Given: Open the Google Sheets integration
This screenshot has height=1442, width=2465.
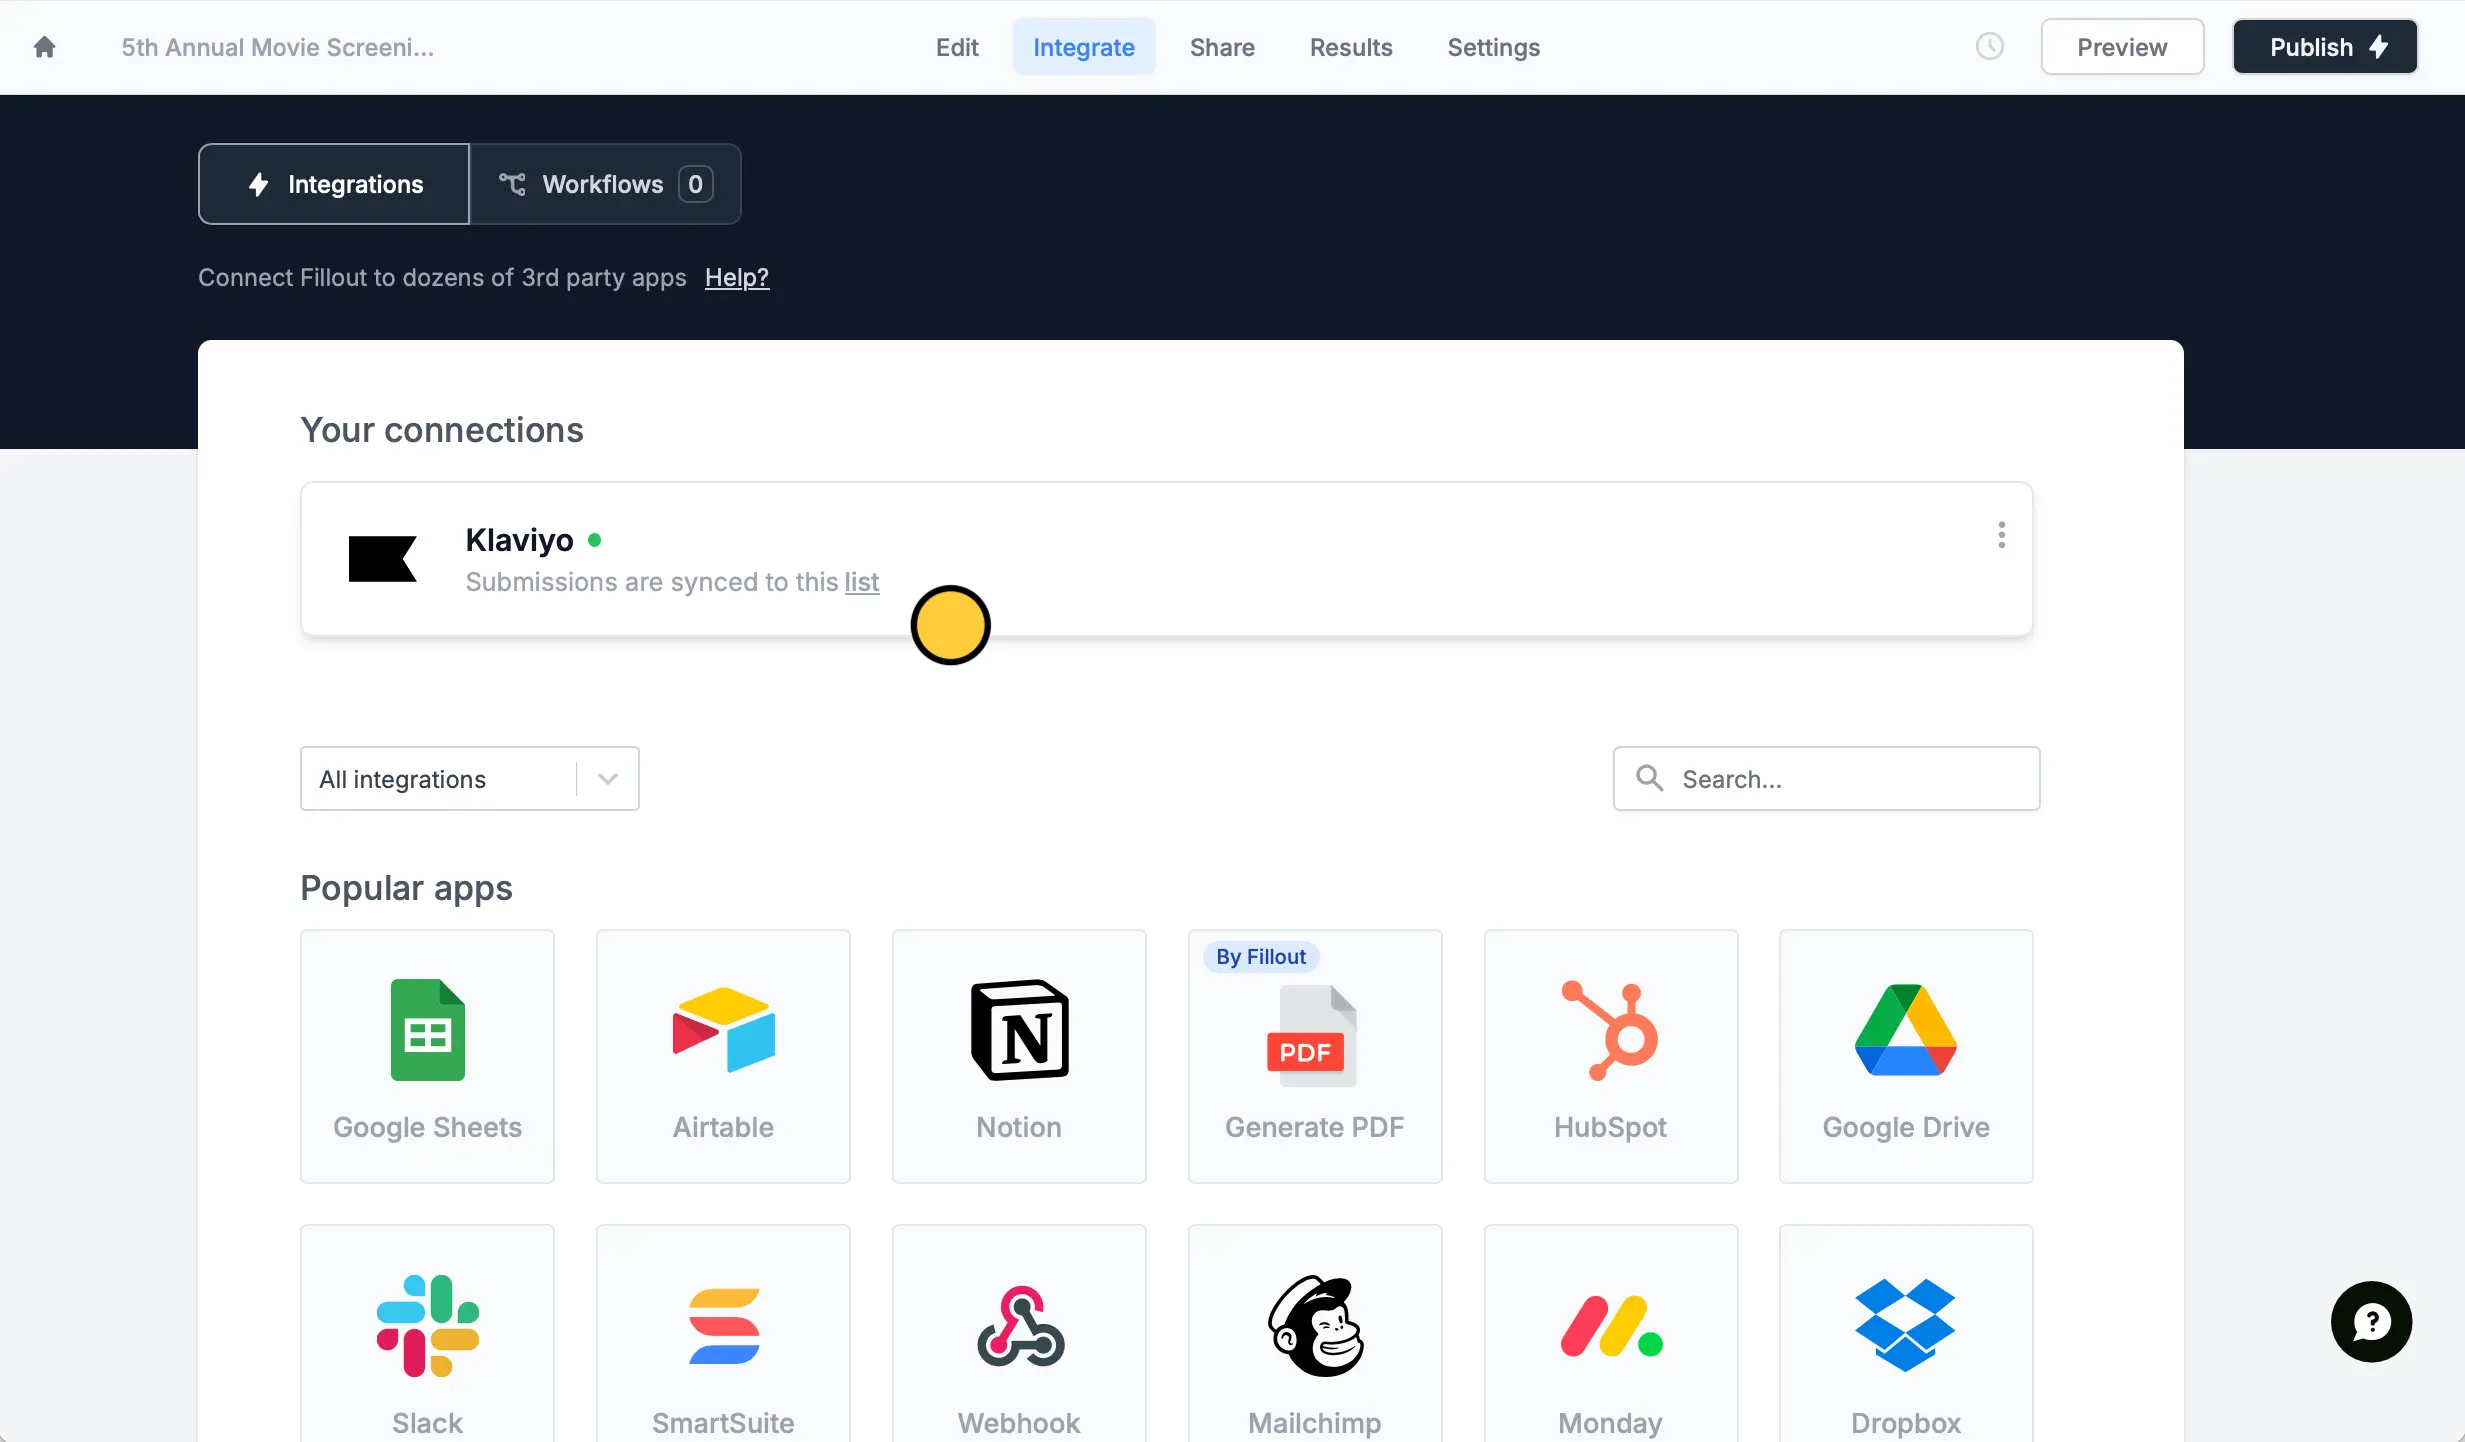Looking at the screenshot, I should 427,1055.
